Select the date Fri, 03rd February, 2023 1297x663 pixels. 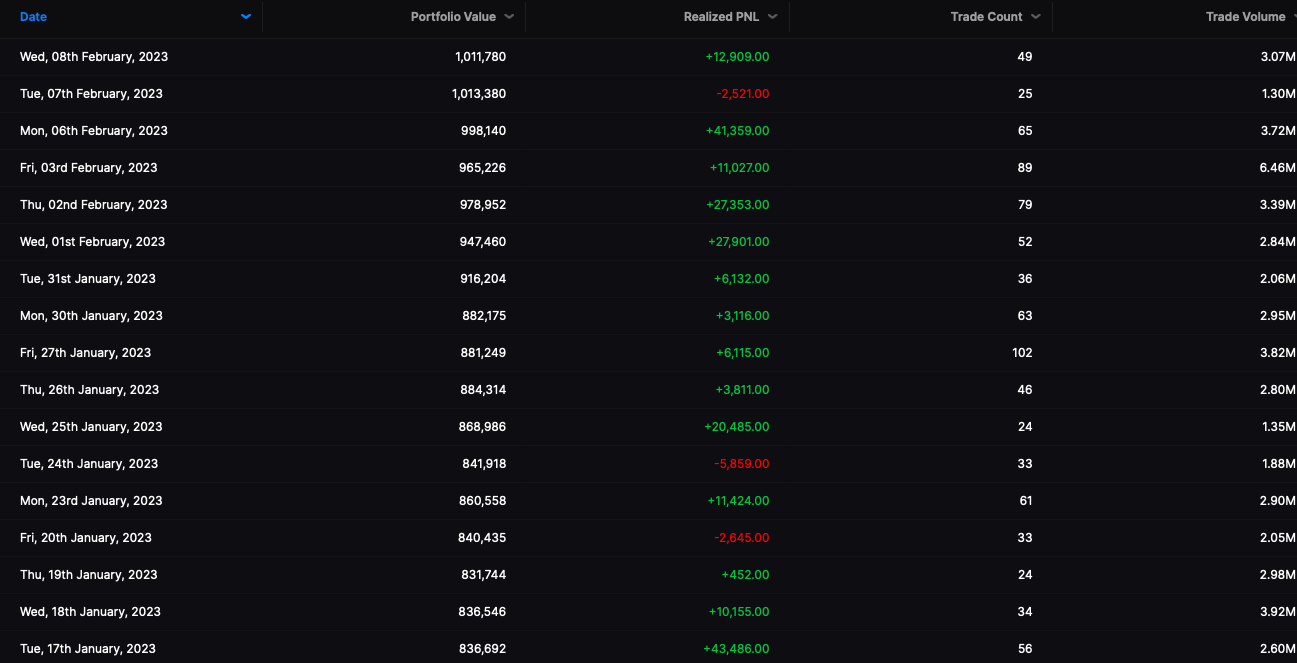pos(89,168)
